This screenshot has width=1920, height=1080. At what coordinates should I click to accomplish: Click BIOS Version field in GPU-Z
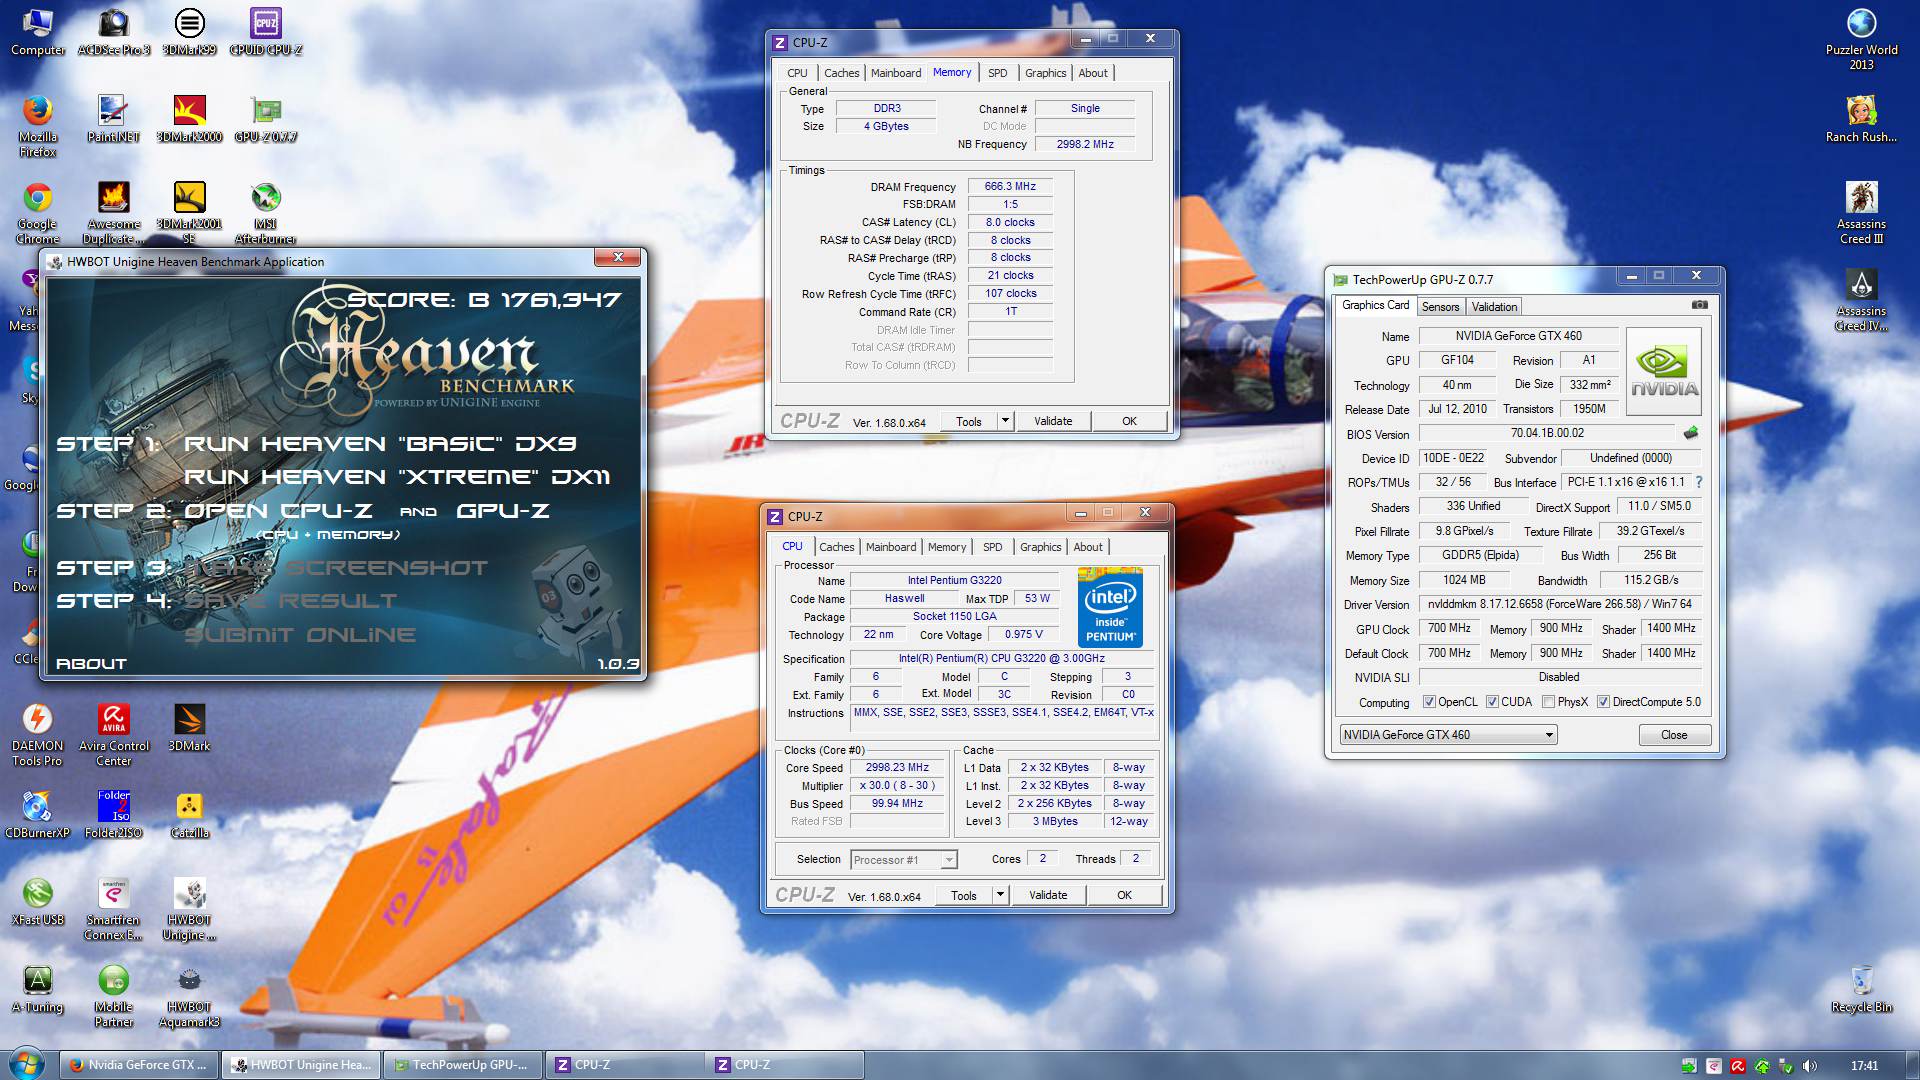tap(1547, 433)
